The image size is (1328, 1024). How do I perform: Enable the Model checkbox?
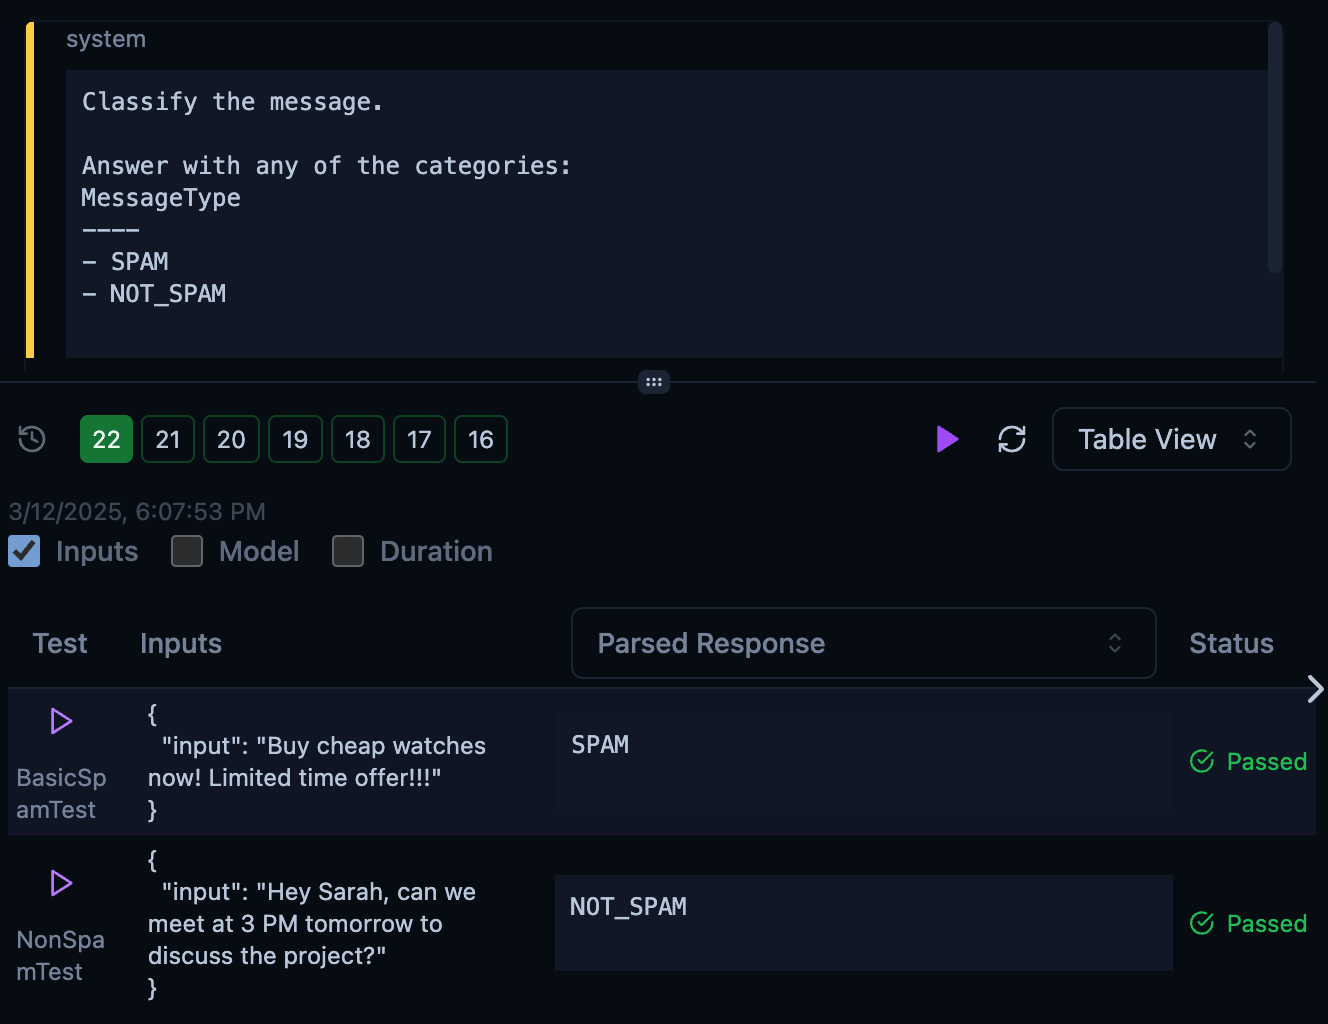coord(187,551)
